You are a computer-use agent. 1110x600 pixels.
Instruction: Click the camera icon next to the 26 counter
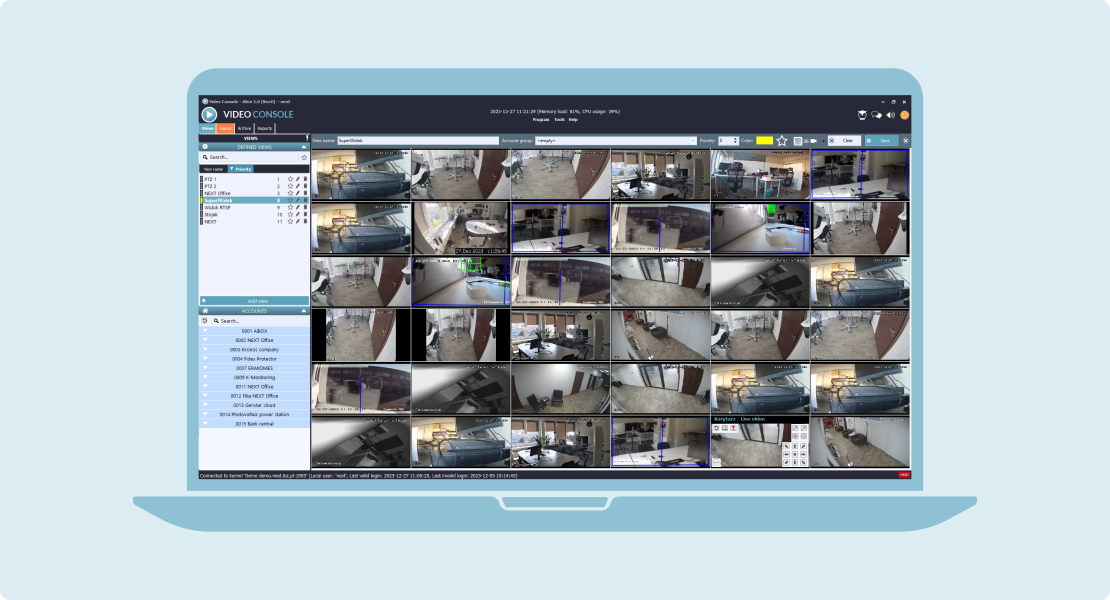click(x=814, y=140)
